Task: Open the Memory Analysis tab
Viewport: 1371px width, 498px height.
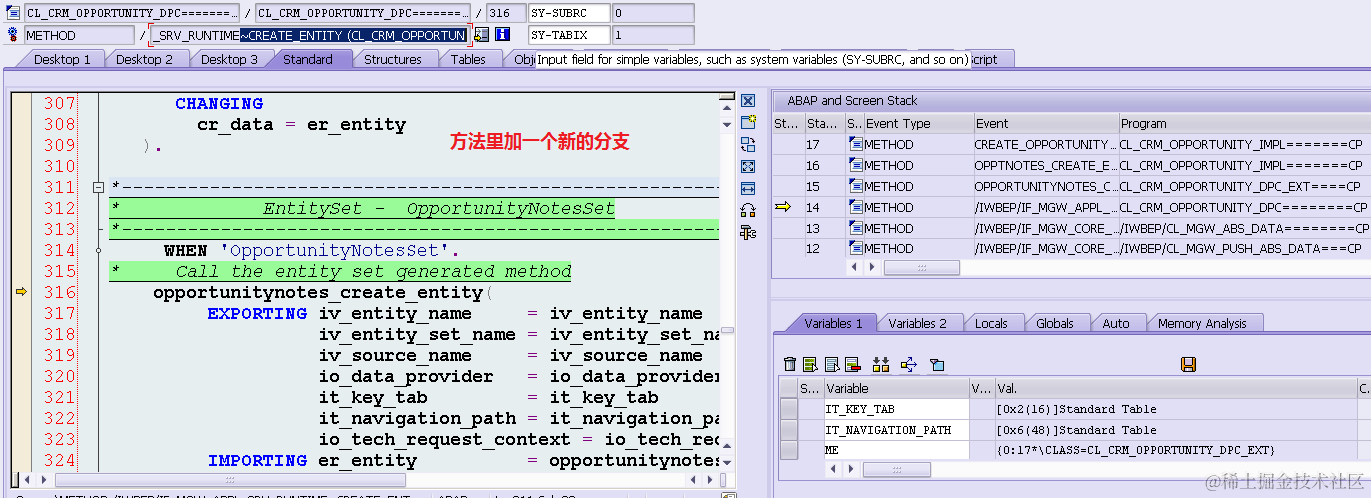Action: click(x=1202, y=323)
